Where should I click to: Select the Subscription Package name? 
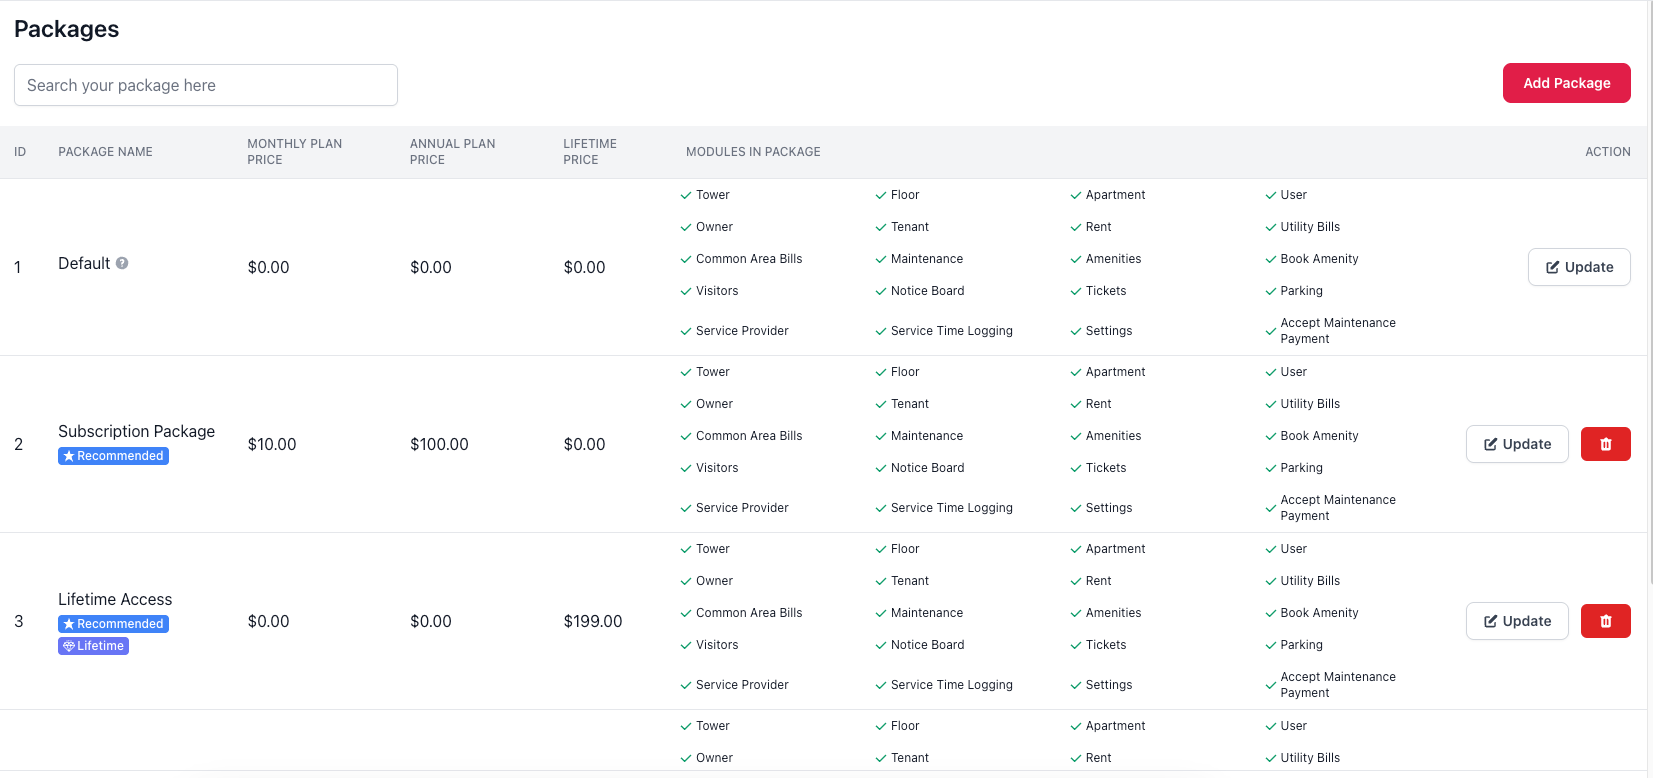tap(136, 431)
